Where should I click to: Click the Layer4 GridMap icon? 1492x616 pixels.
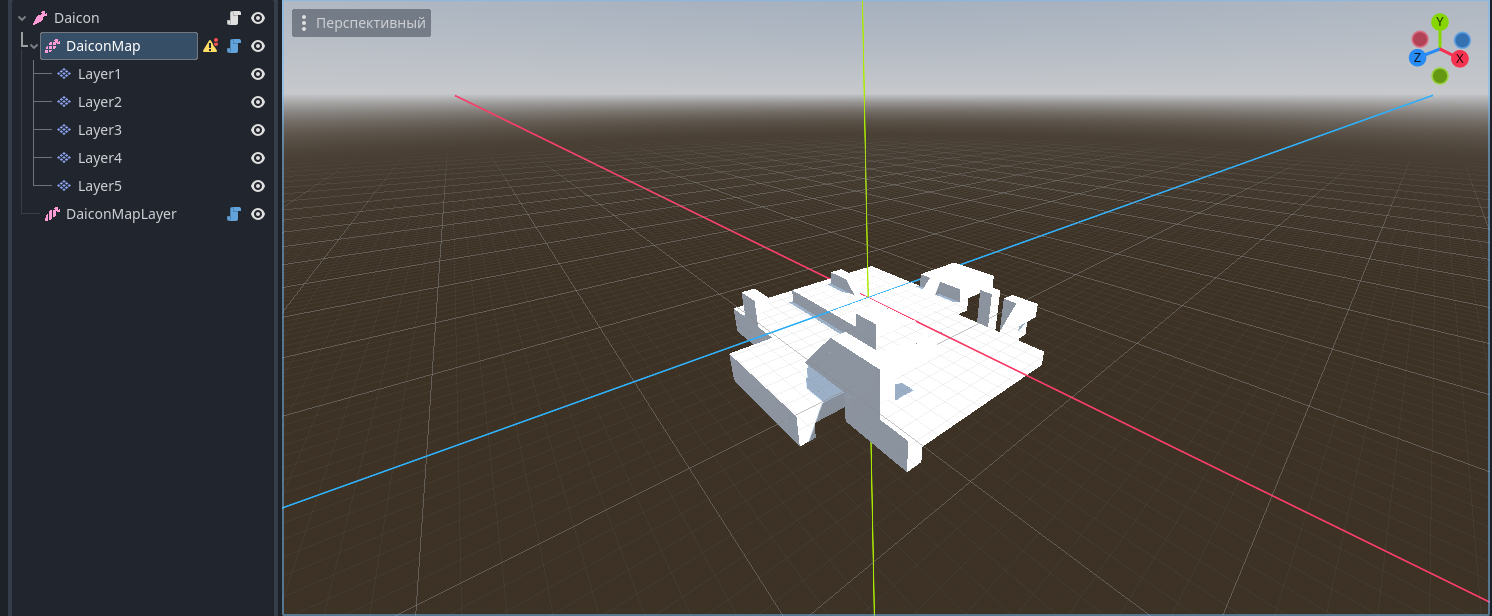pyautogui.click(x=64, y=158)
